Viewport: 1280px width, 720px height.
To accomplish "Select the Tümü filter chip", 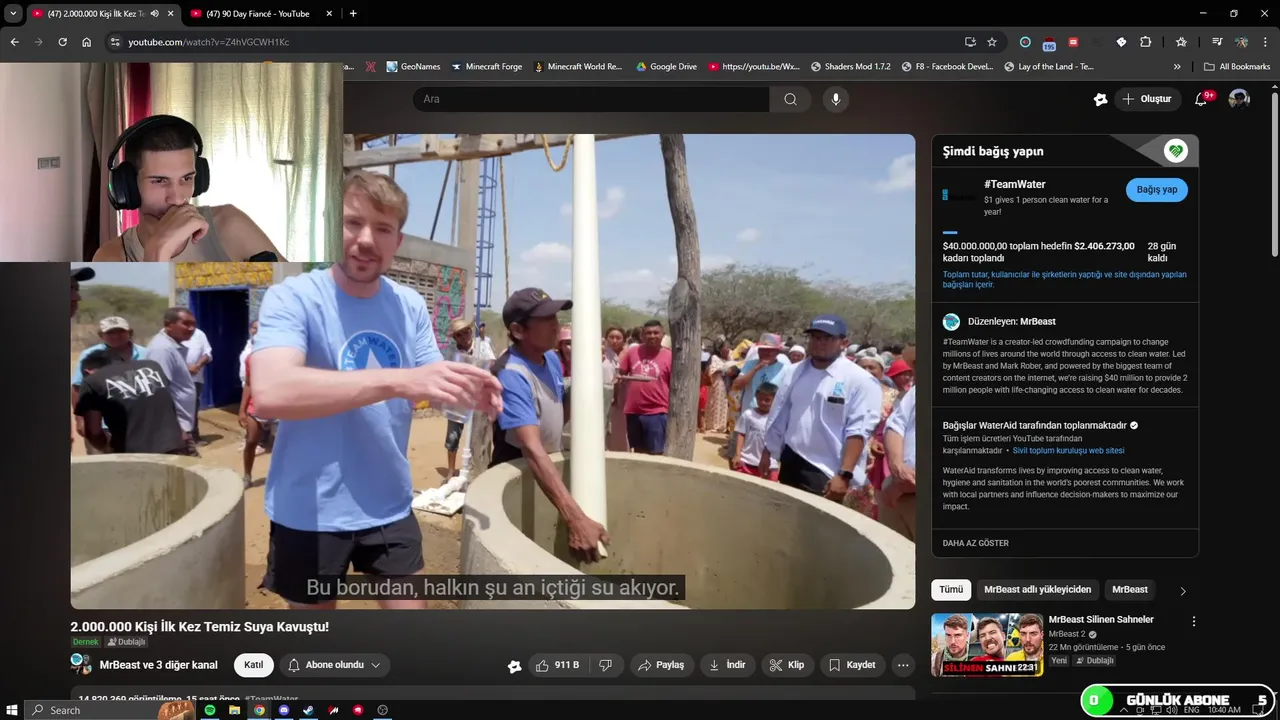I will click(951, 590).
